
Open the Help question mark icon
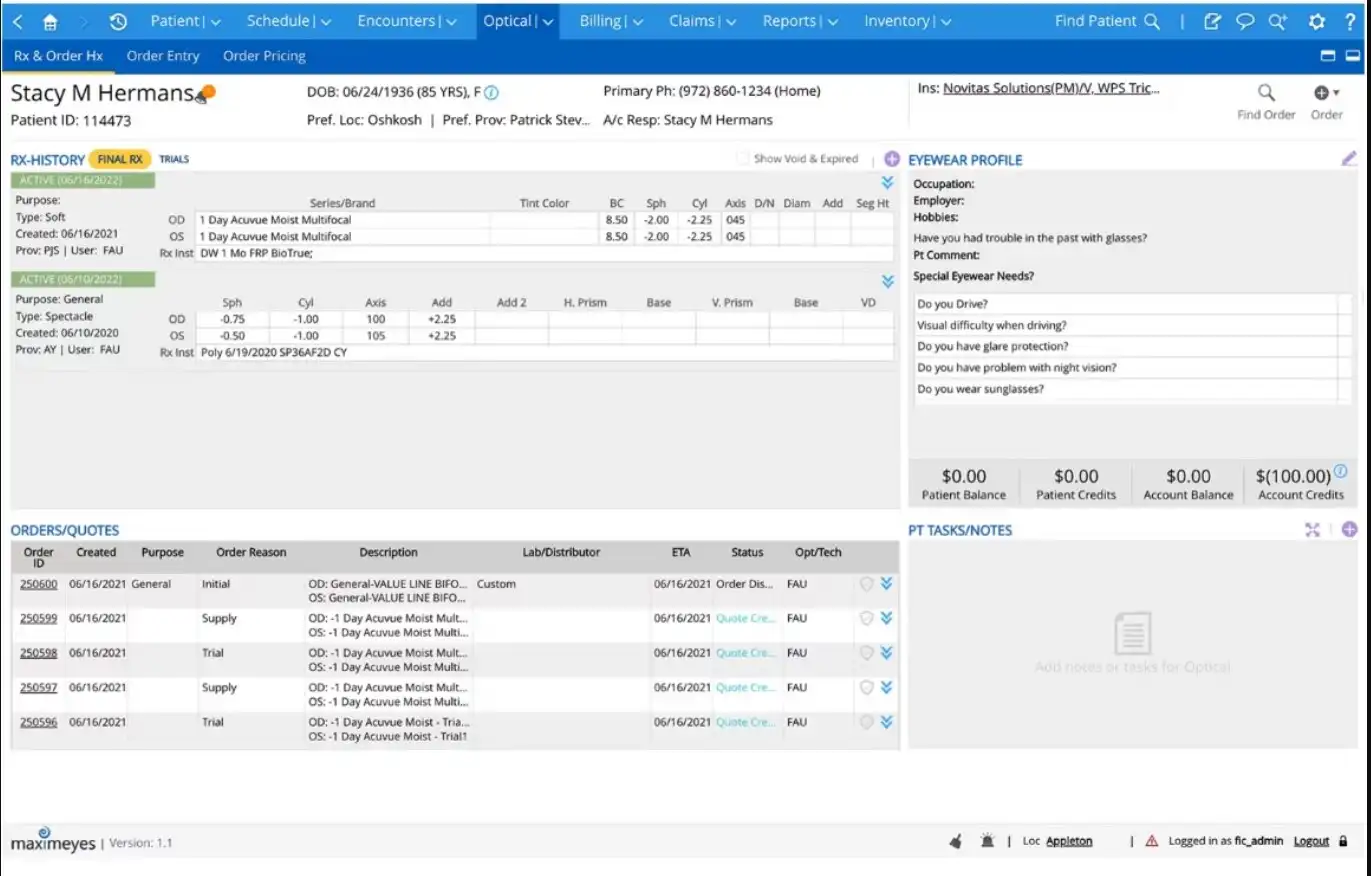click(x=1352, y=20)
